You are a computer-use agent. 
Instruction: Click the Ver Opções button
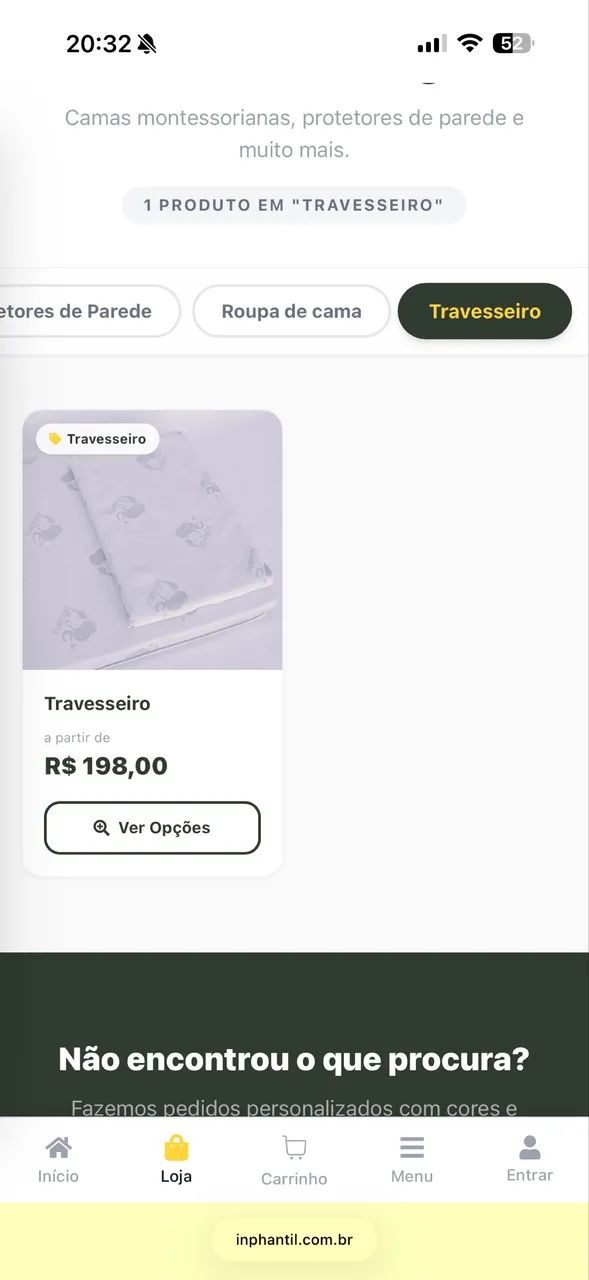152,828
